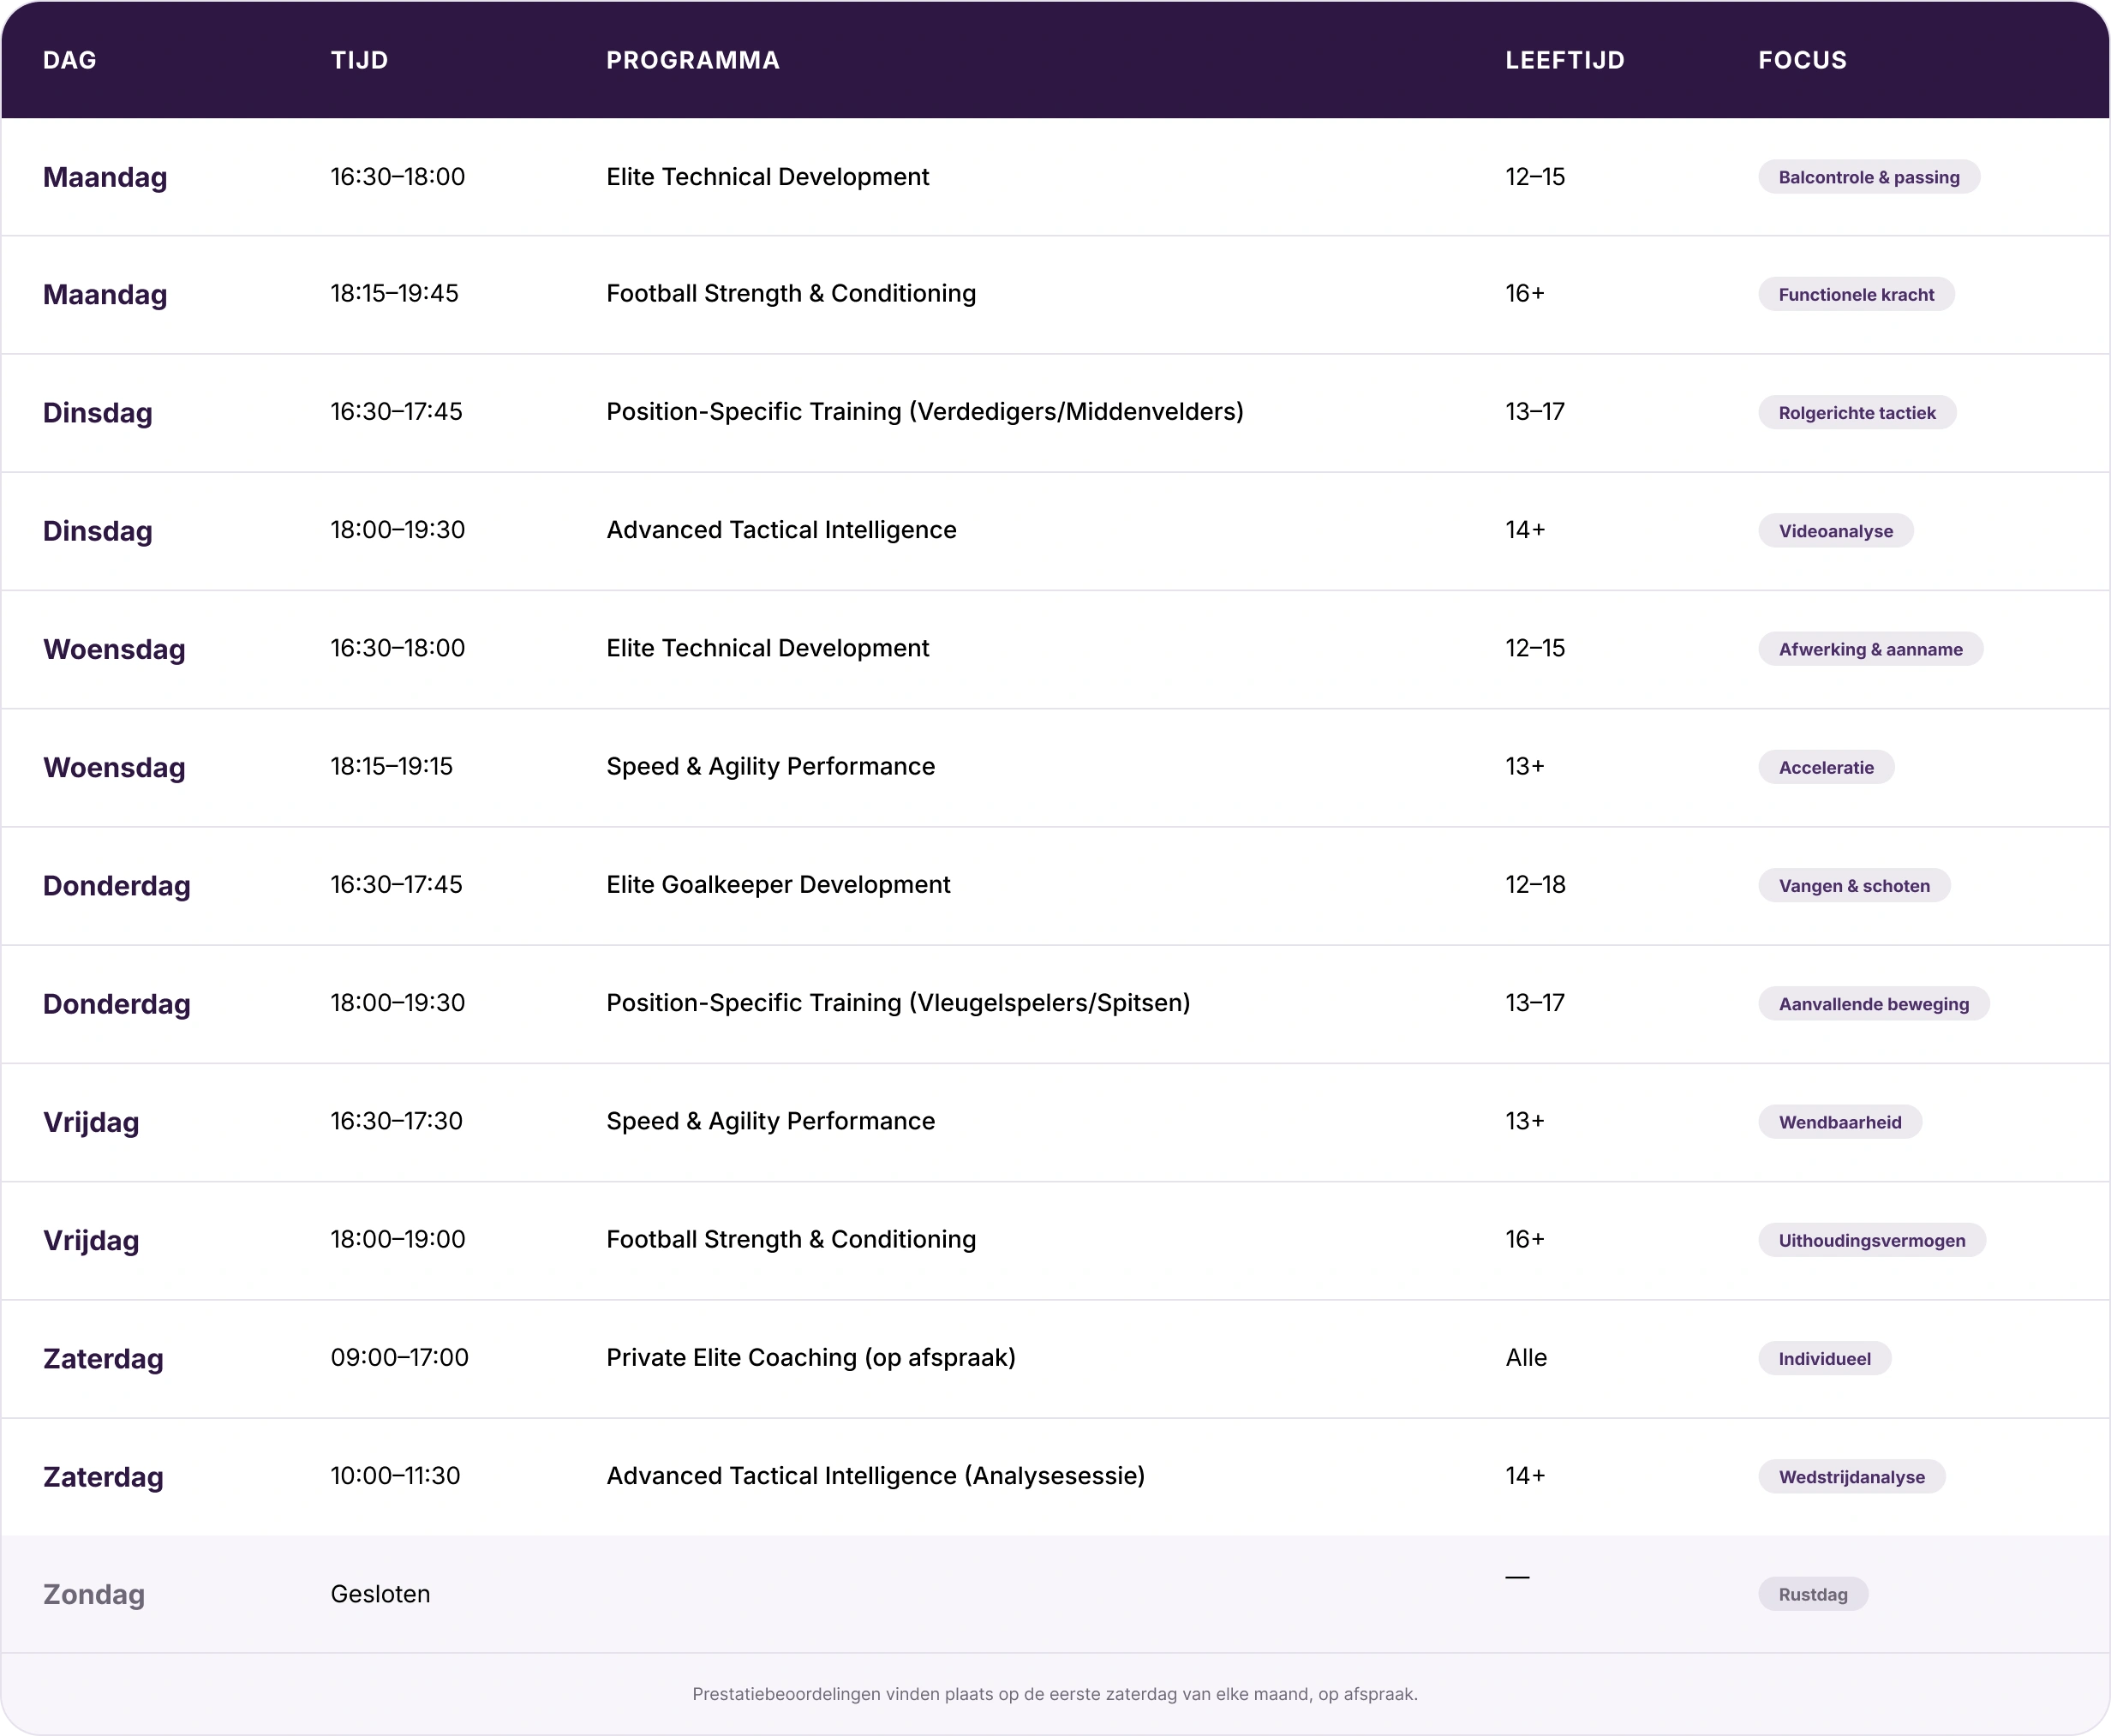Click the Balcontrole & passing focus tag
Image resolution: width=2111 pixels, height=1736 pixels.
[1868, 177]
